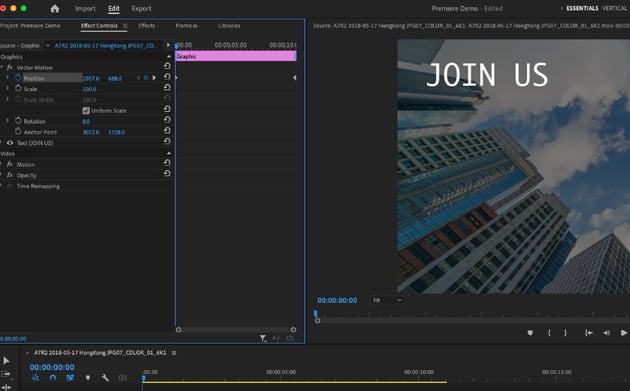Click the Rotation value 0.0

pos(86,121)
